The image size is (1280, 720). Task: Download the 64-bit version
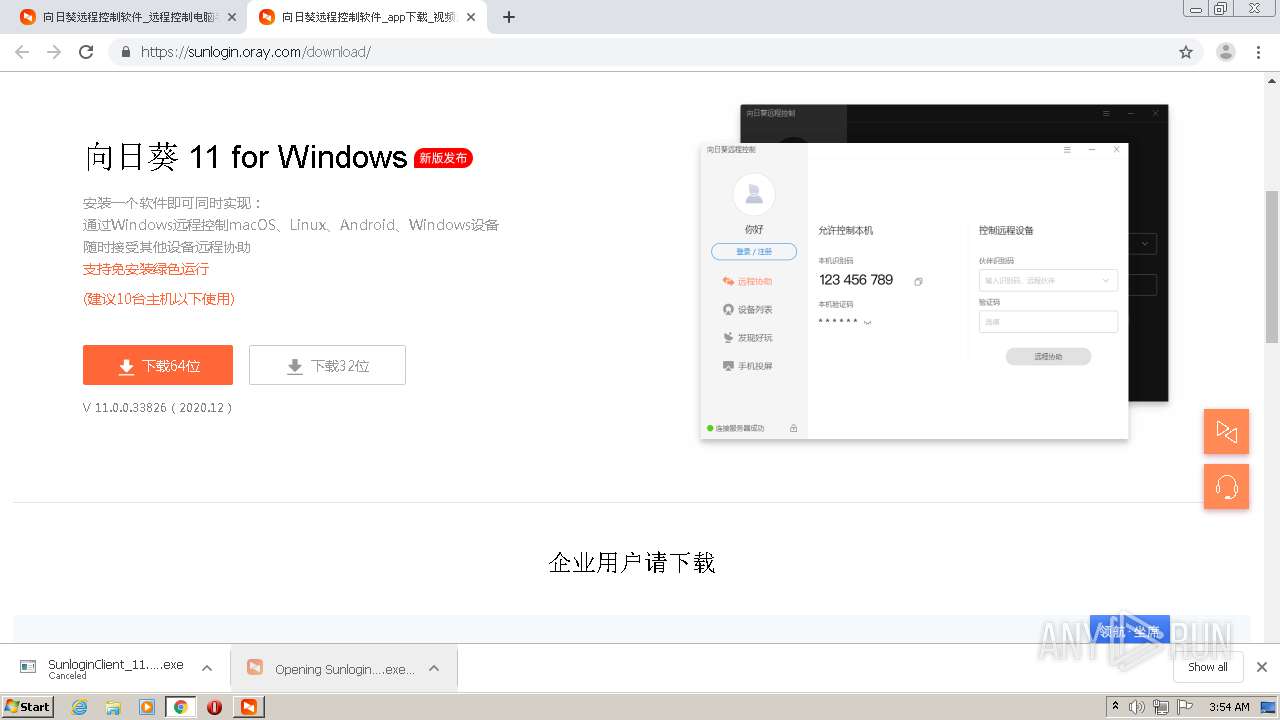[x=158, y=365]
